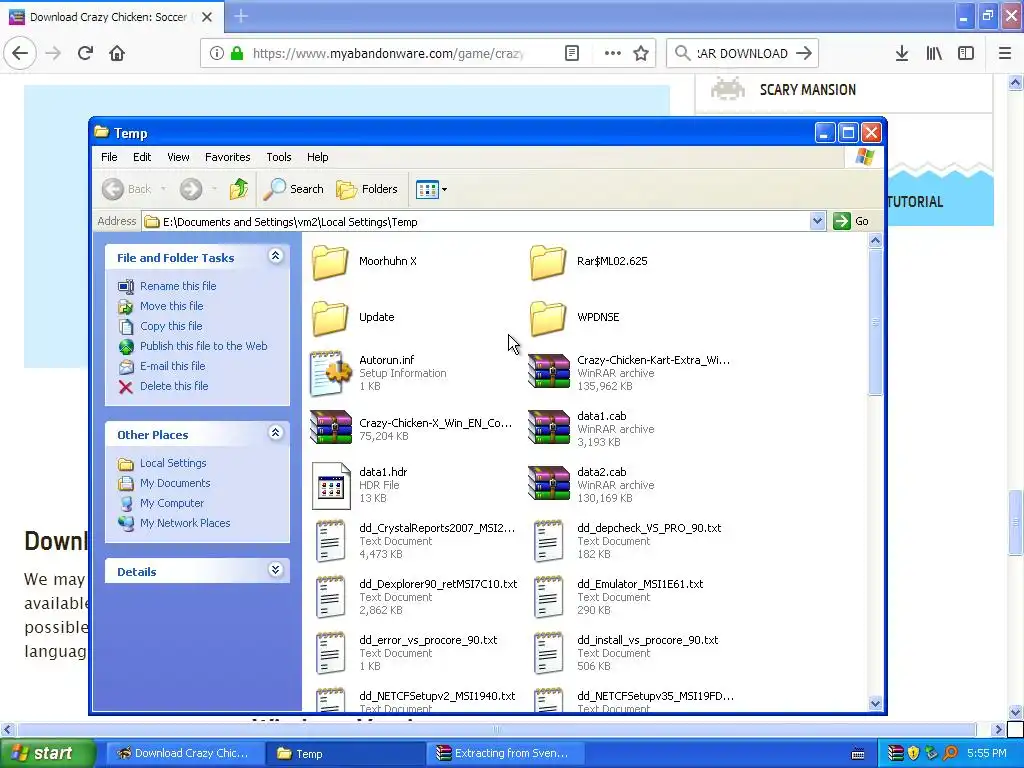This screenshot has width=1024, height=768.
Task: Open the File menu
Action: click(109, 157)
